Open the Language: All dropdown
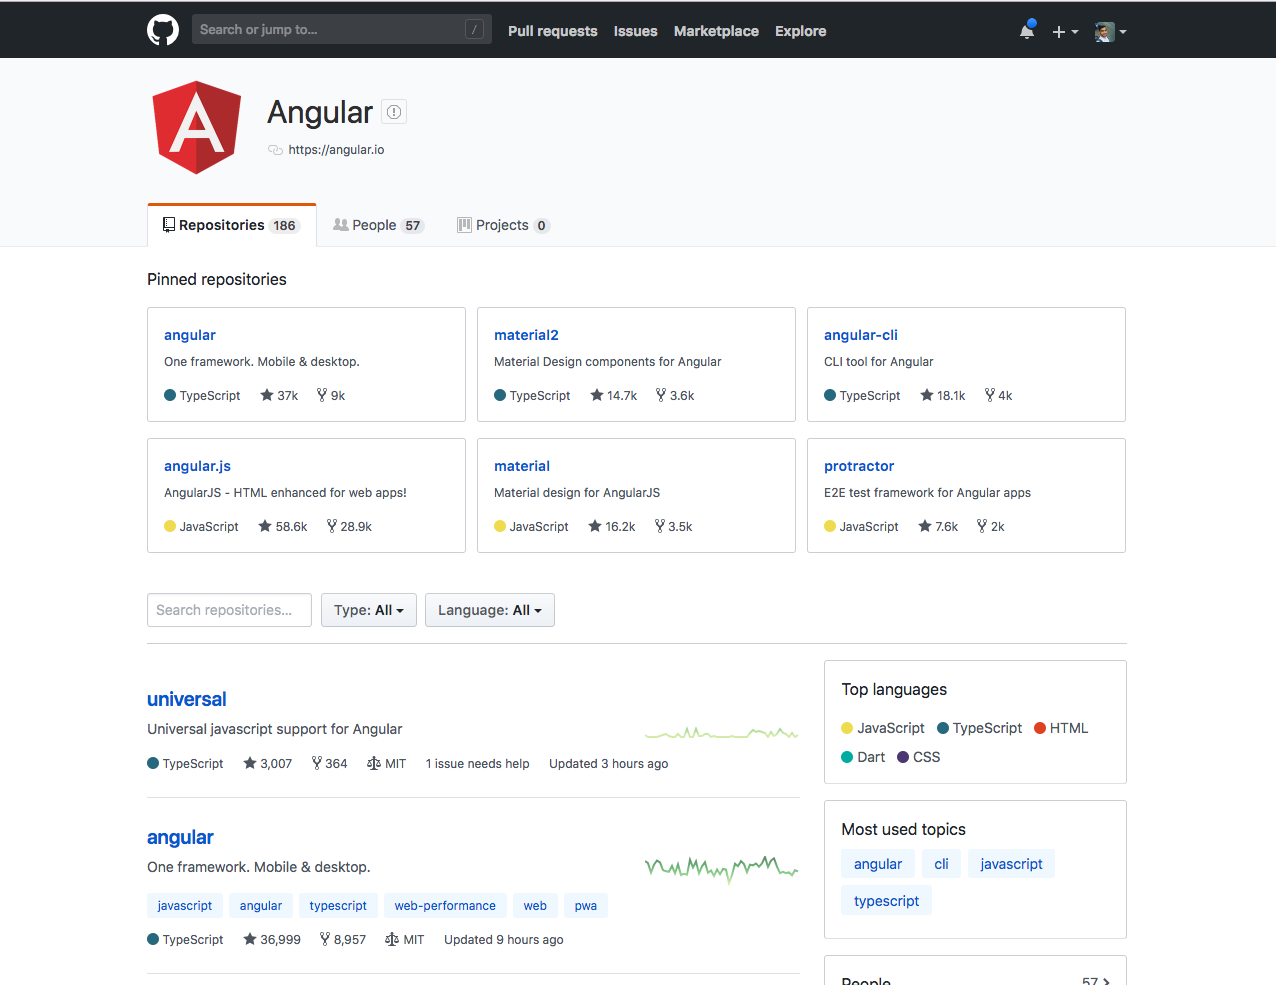This screenshot has height=985, width=1276. tap(490, 610)
